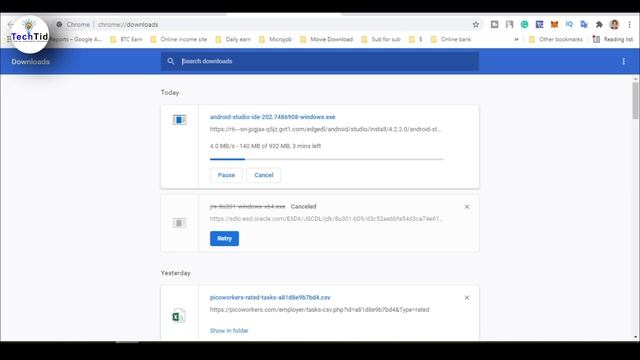Open Reading list
640x360 pixels.
tap(613, 39)
